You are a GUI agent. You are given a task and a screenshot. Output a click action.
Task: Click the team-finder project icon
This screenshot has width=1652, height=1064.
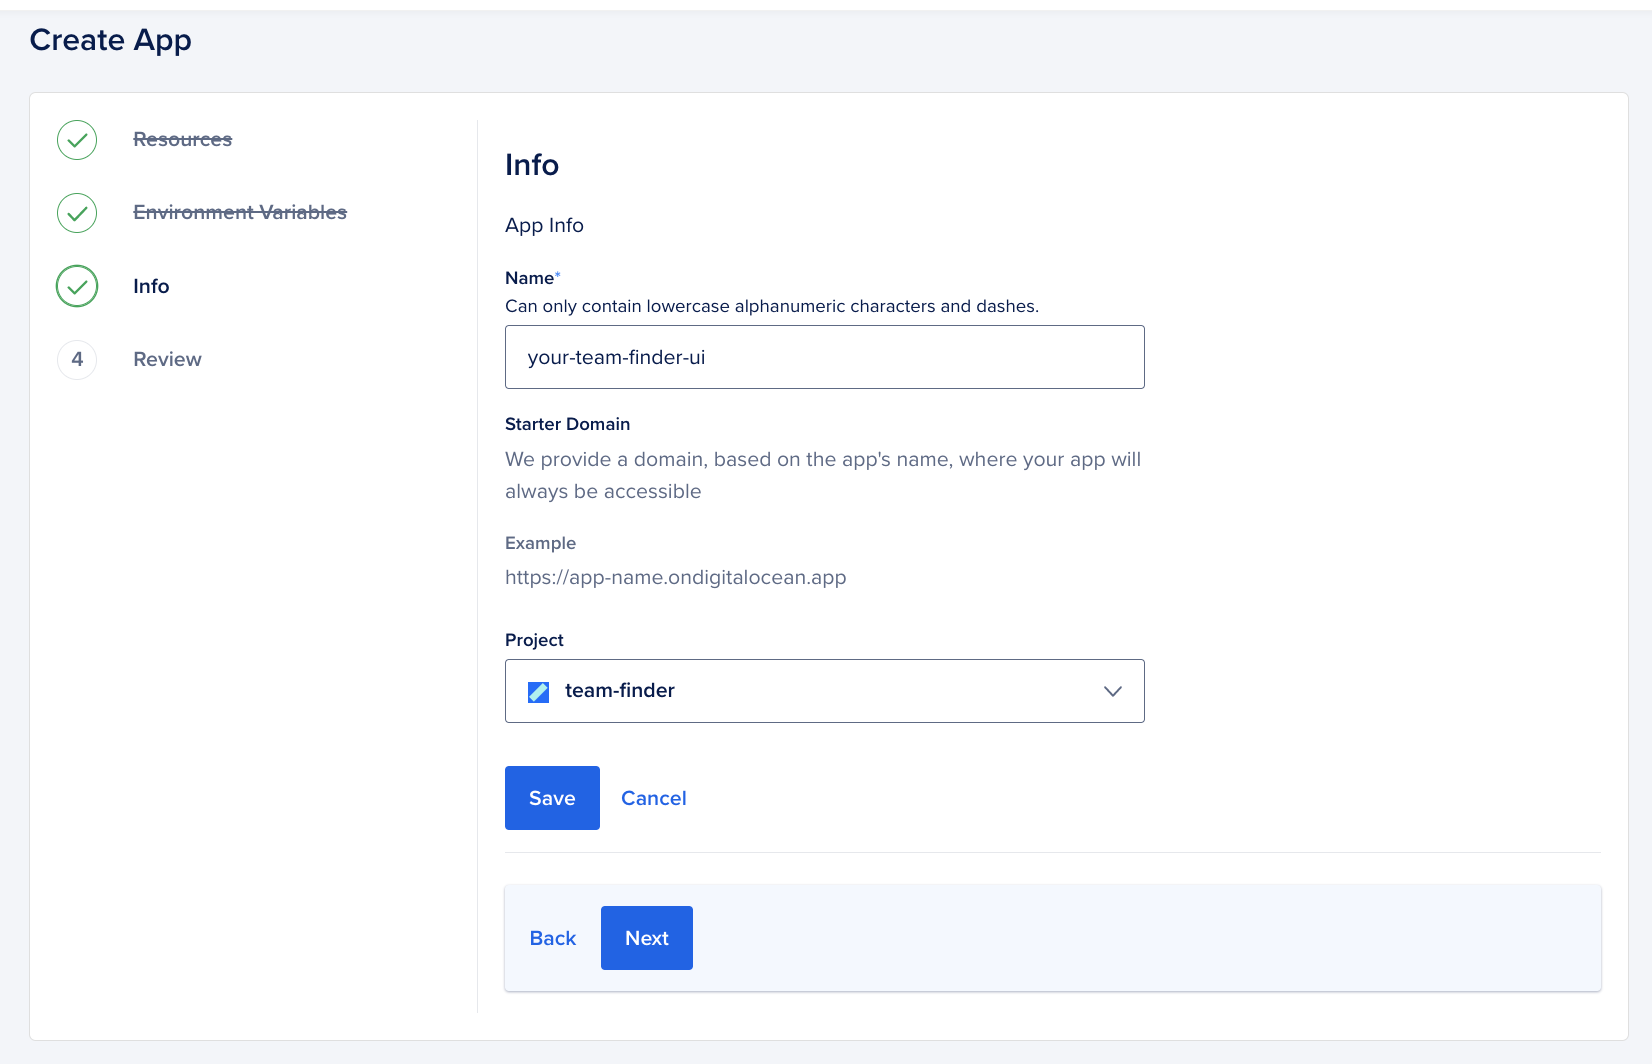coord(538,691)
